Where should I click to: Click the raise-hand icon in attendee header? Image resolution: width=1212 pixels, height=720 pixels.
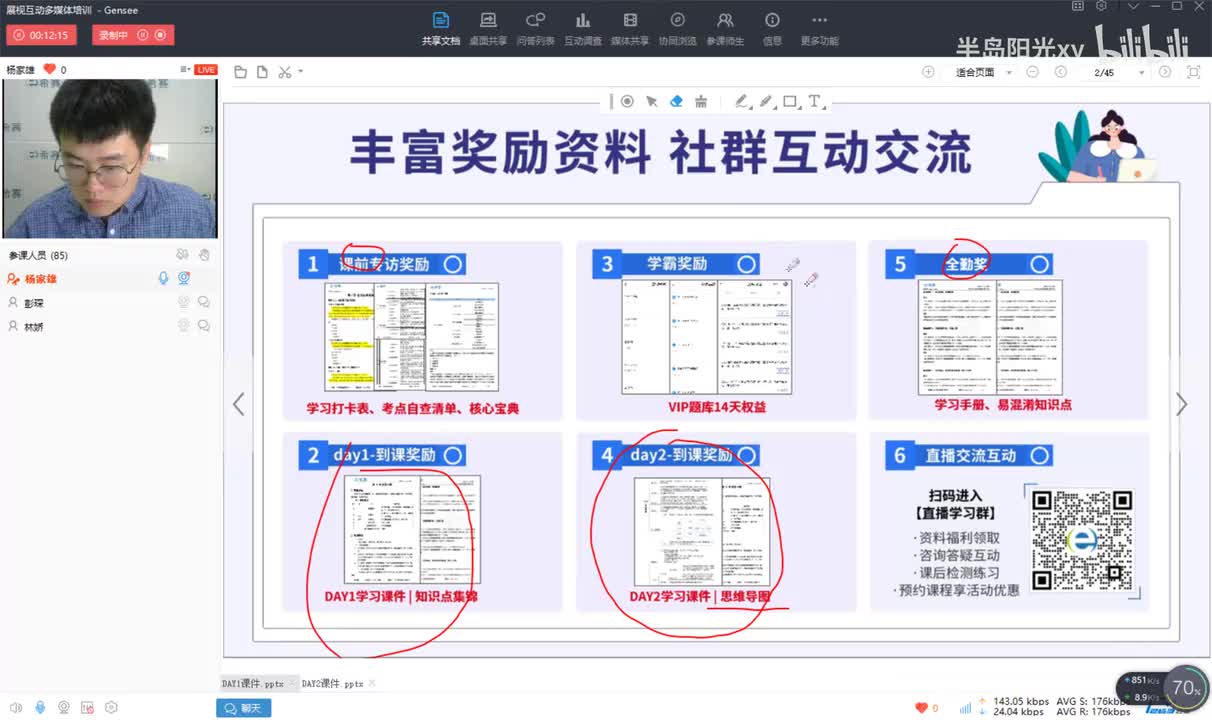coord(204,255)
